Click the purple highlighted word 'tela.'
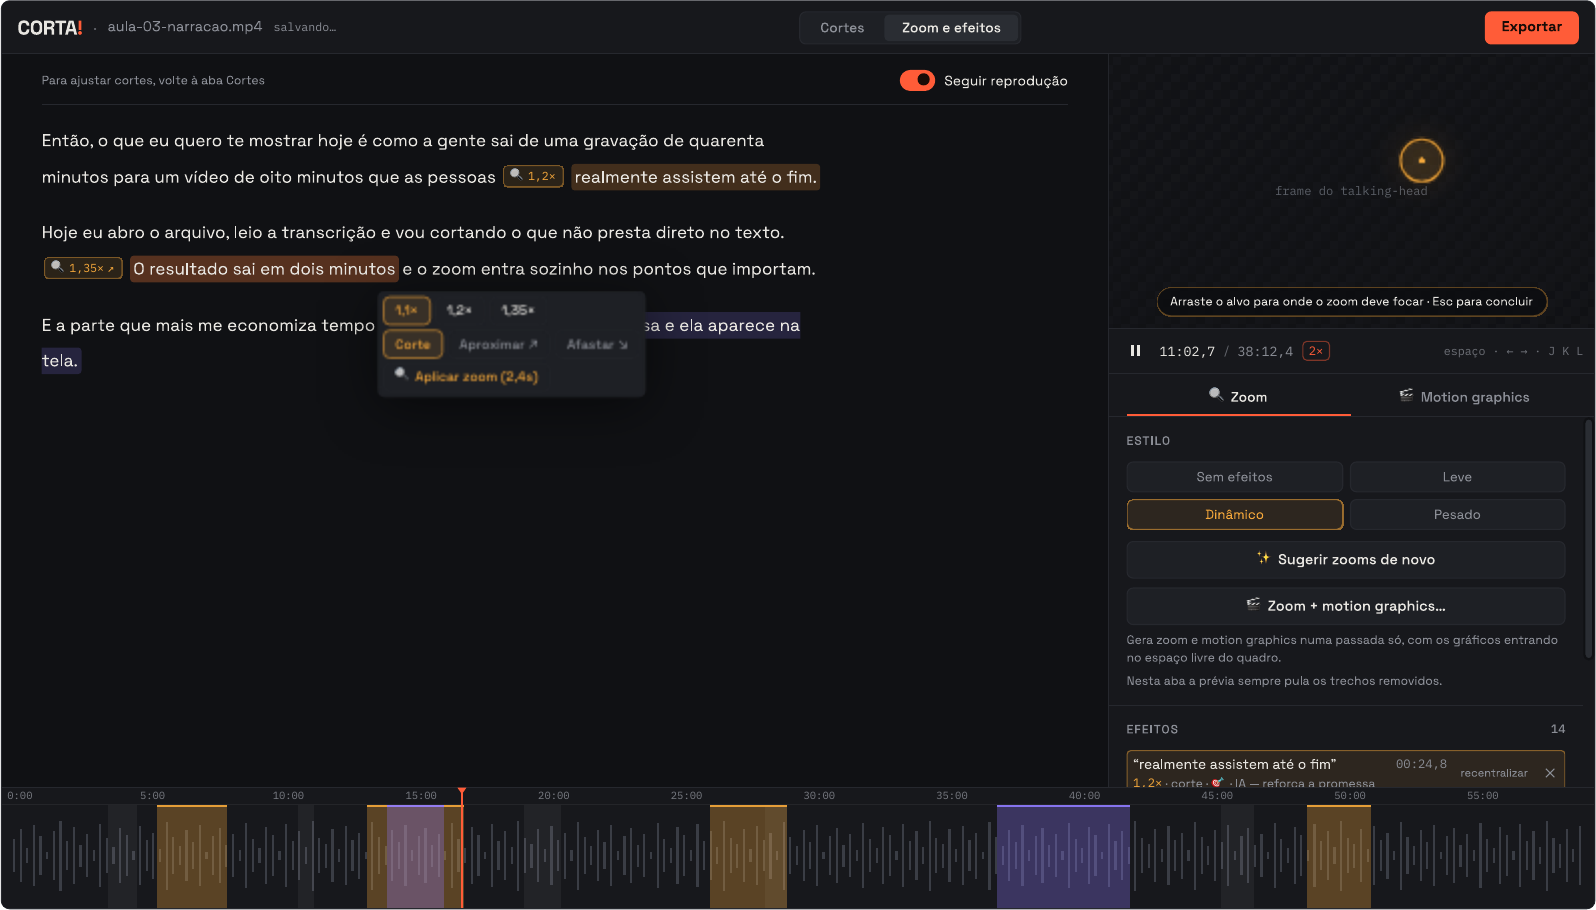The width and height of the screenshot is (1596, 910). [x=60, y=361]
